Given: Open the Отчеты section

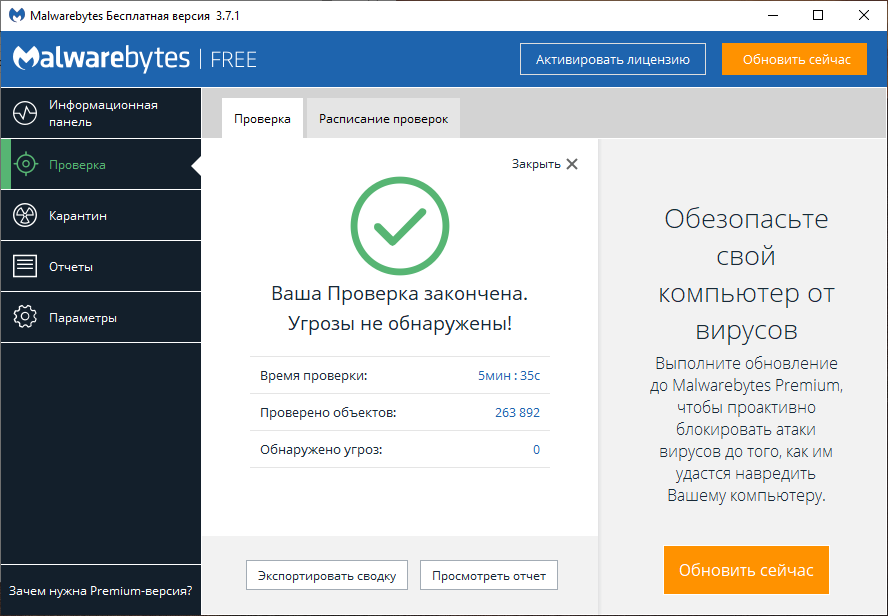Looking at the screenshot, I should [101, 266].
